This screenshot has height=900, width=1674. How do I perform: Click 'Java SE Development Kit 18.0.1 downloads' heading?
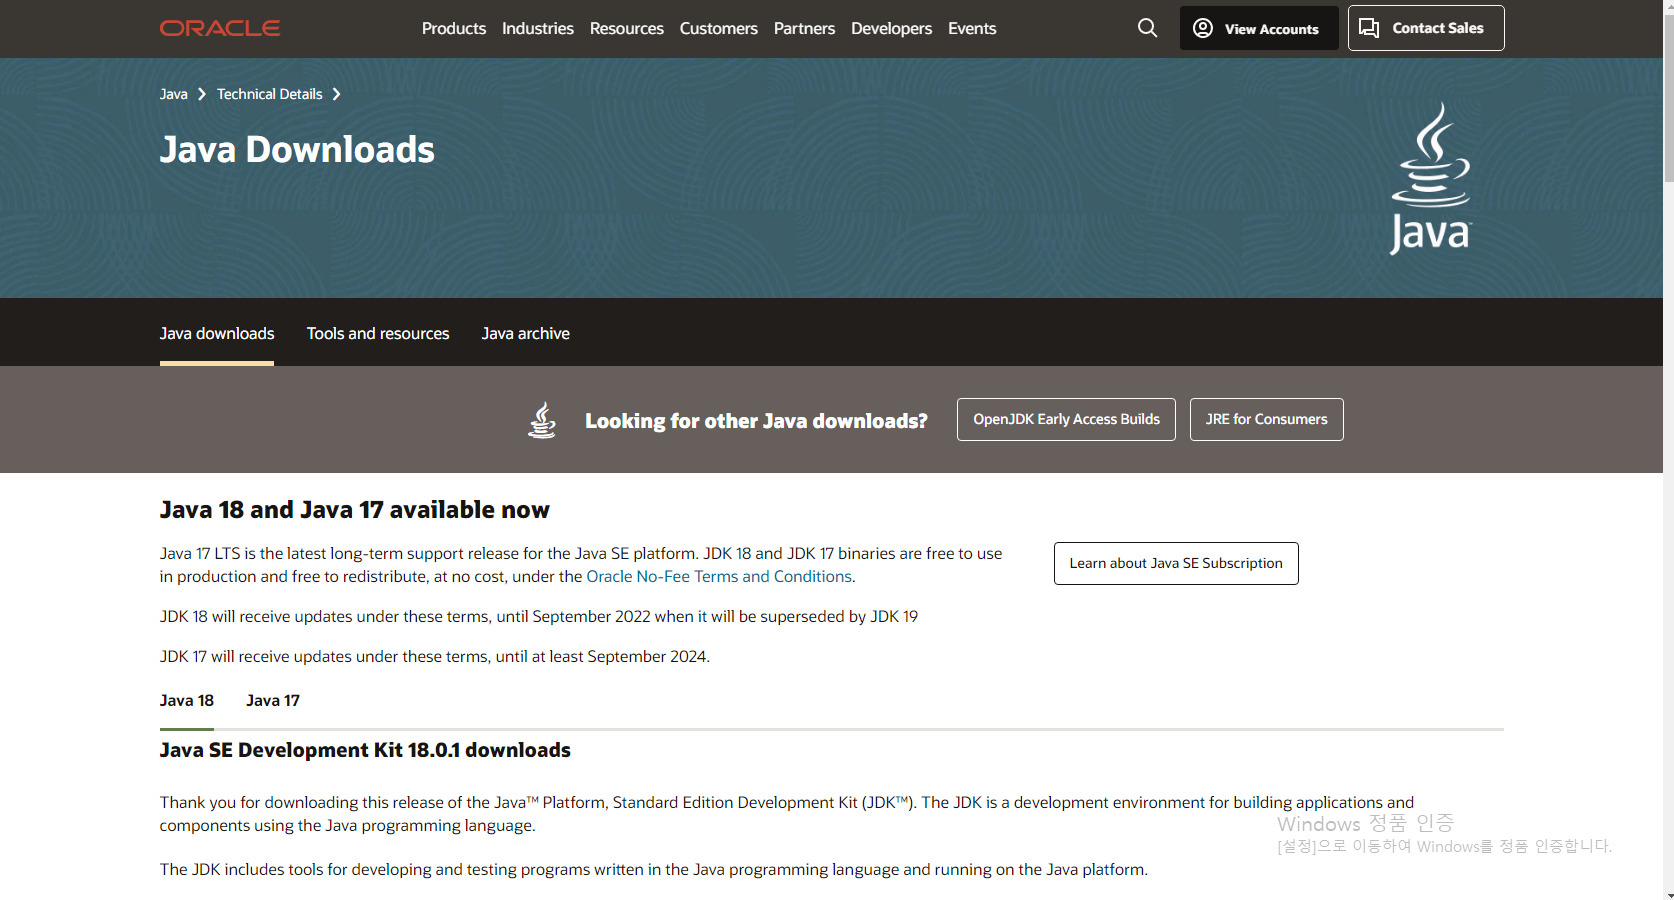(x=365, y=750)
